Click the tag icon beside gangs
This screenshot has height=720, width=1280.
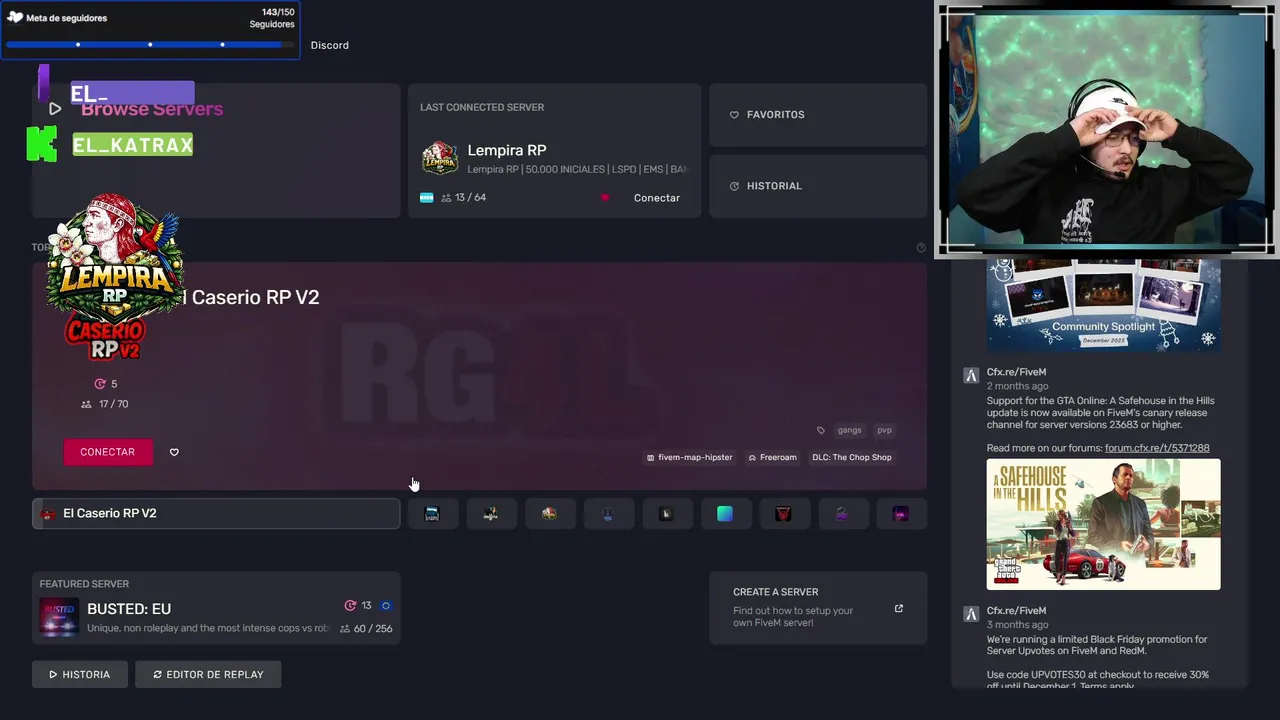click(x=821, y=430)
